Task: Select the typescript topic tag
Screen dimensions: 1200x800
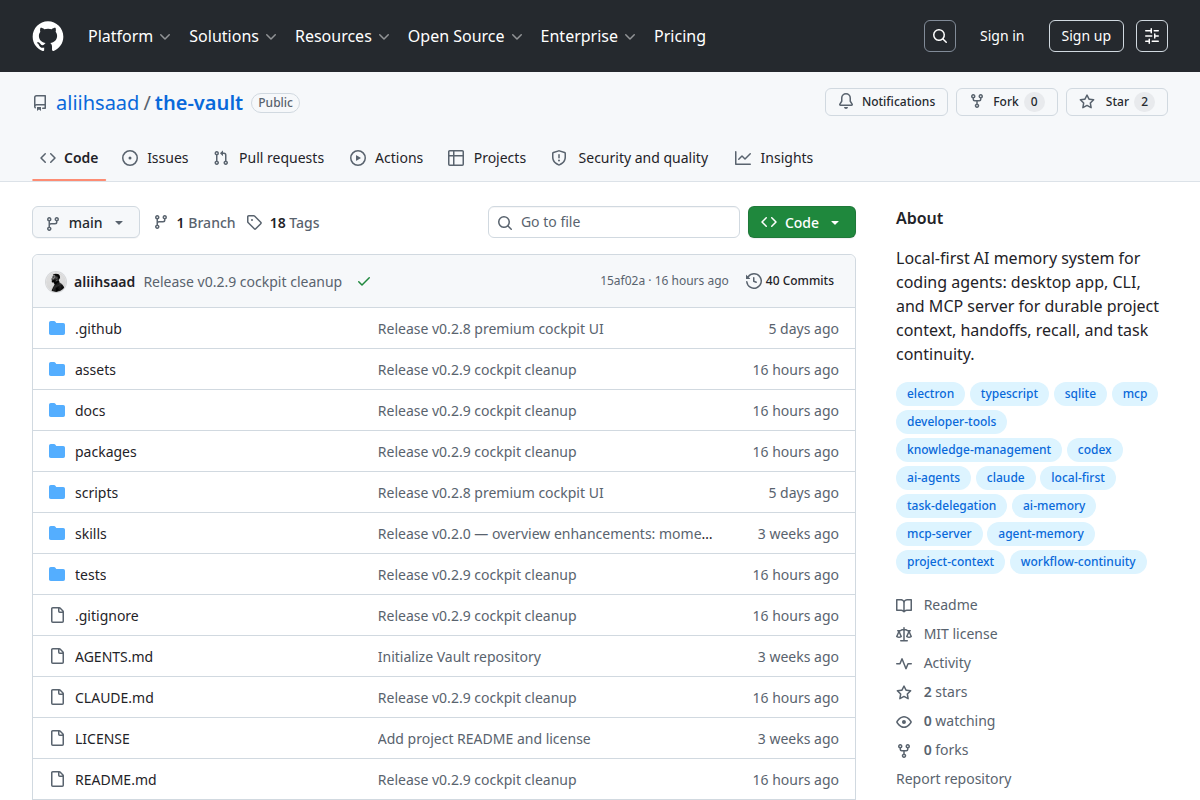Action: click(1009, 394)
